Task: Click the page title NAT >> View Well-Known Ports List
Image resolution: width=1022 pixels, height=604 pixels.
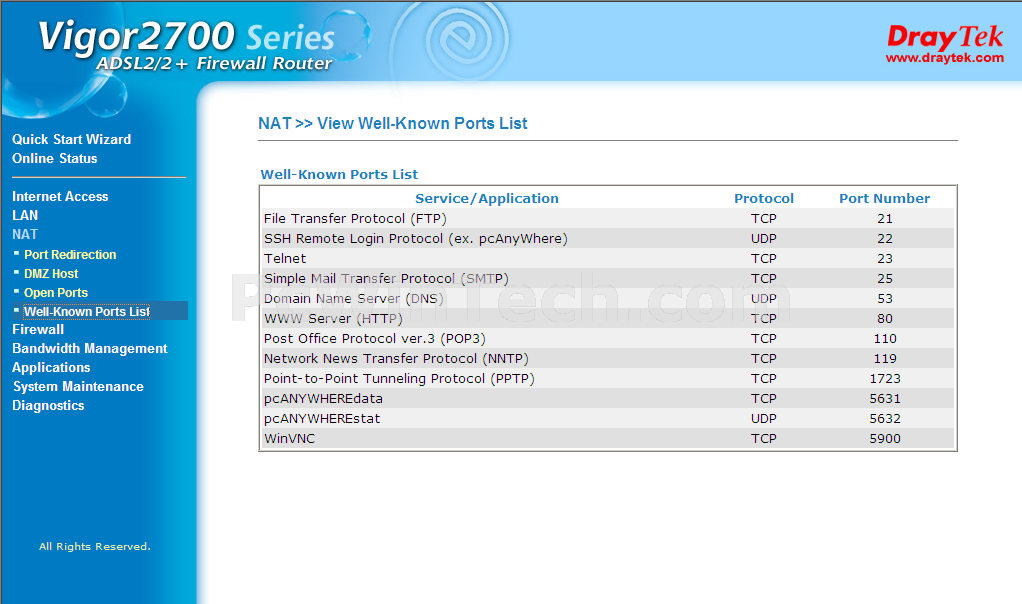Action: 392,123
